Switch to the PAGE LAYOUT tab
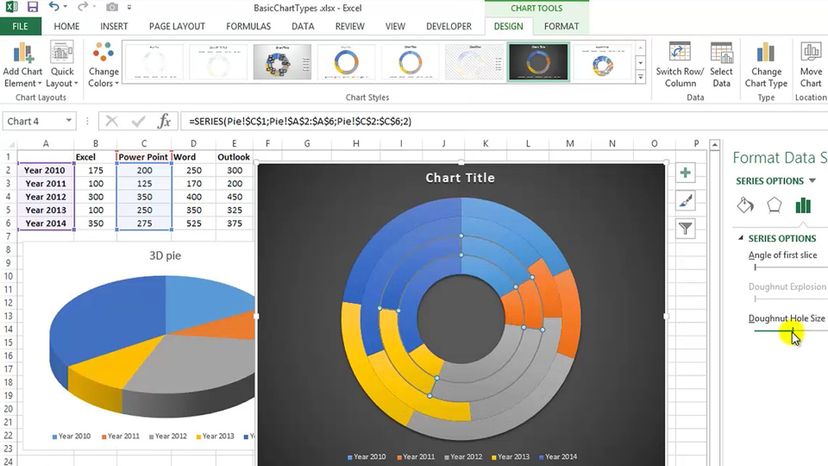The height and width of the screenshot is (466, 828). pos(177,26)
